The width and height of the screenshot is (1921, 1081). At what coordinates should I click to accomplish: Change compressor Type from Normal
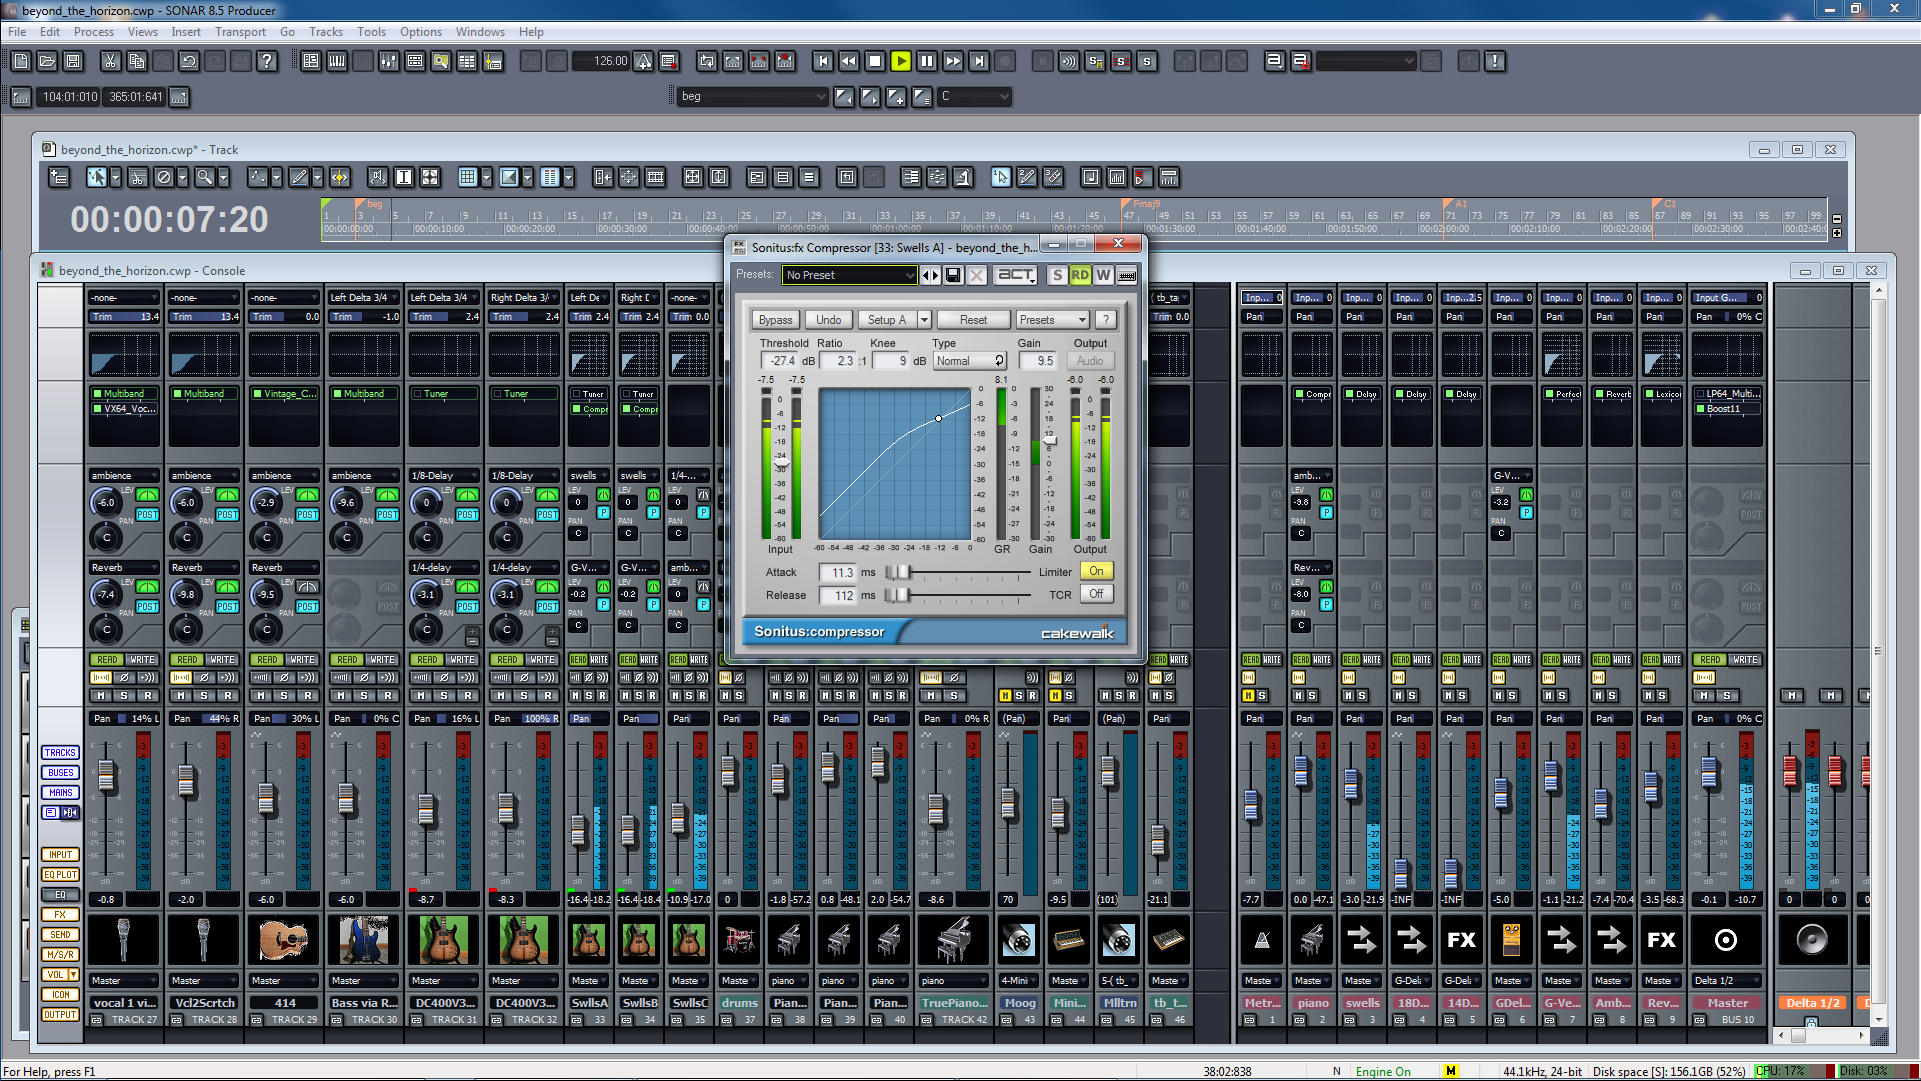[x=969, y=361]
